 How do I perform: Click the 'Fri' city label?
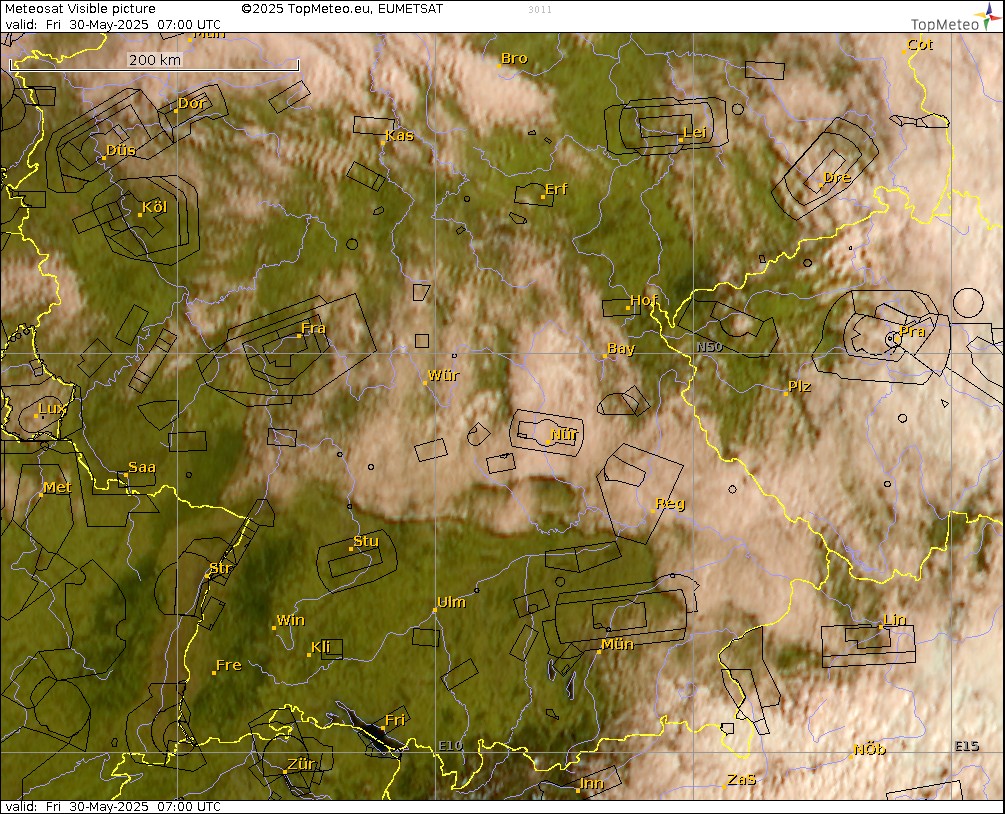click(x=395, y=720)
